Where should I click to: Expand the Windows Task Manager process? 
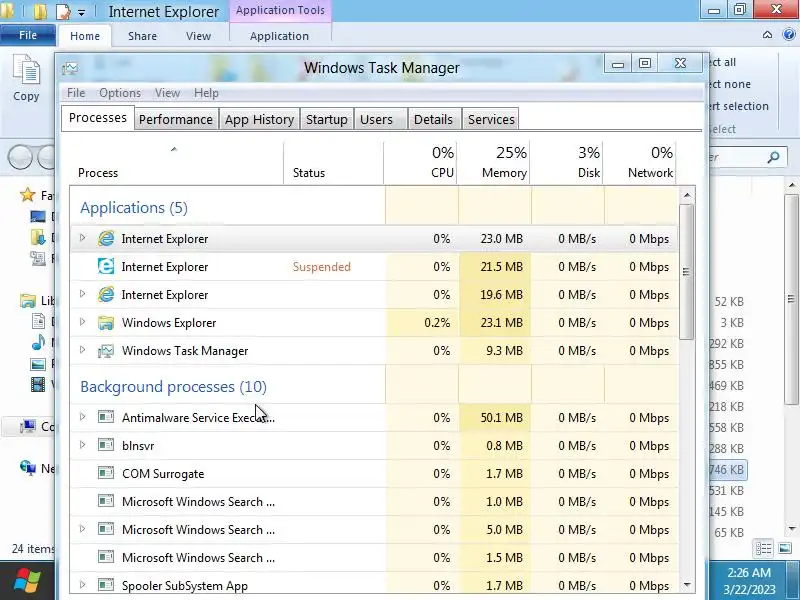coord(82,350)
